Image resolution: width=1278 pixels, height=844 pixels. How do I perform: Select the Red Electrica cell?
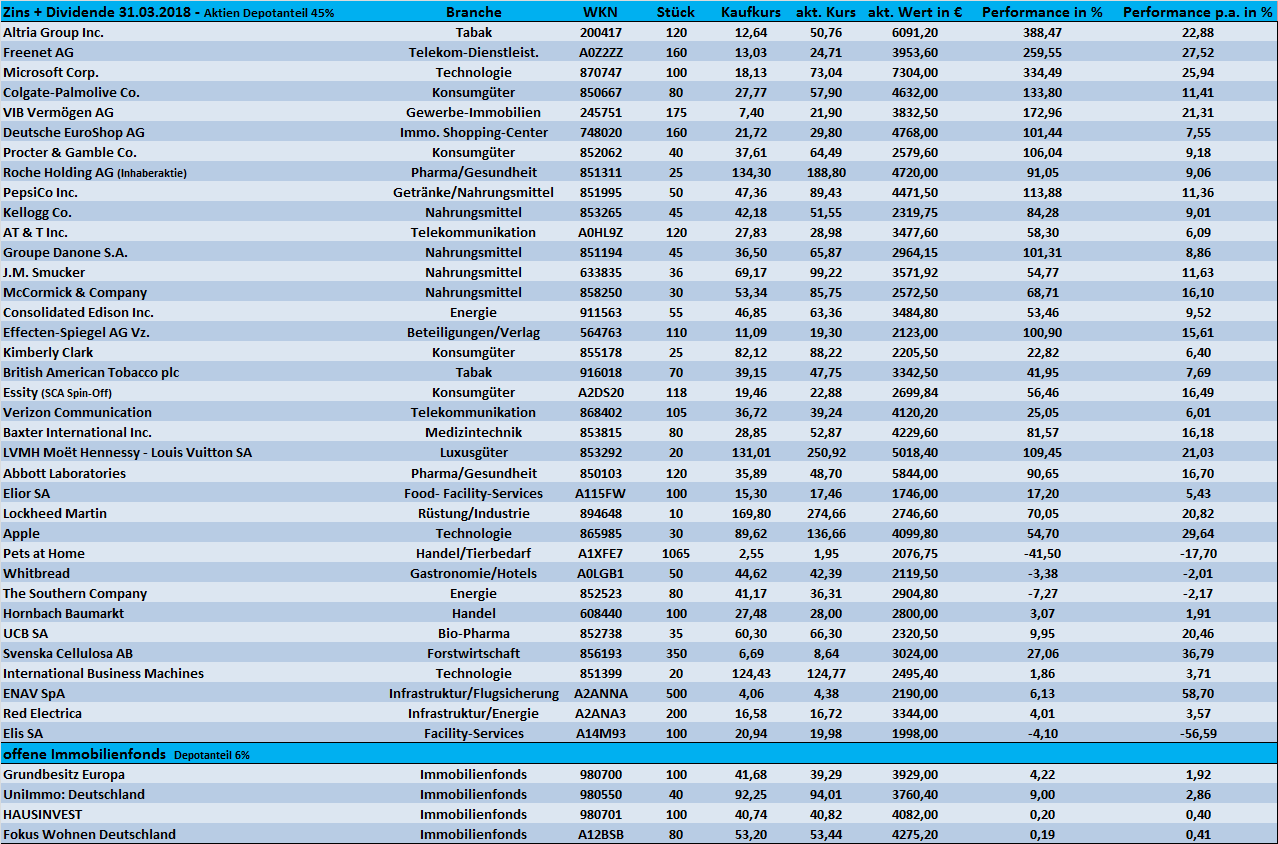pos(43,713)
